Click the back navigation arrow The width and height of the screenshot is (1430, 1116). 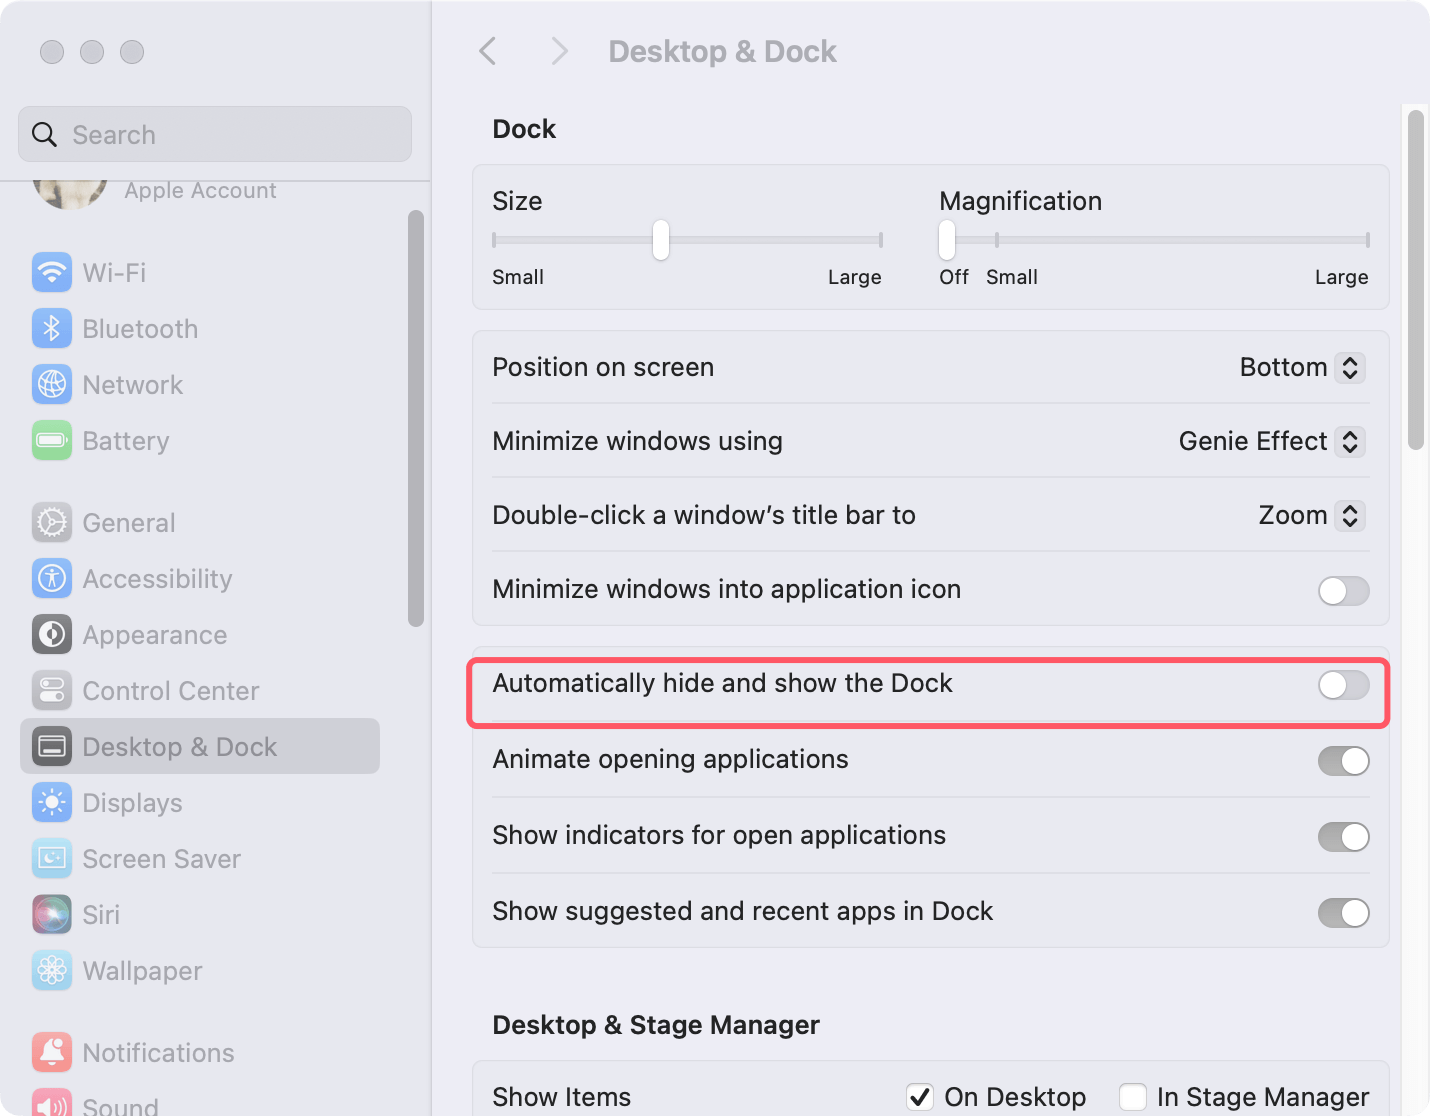click(487, 51)
